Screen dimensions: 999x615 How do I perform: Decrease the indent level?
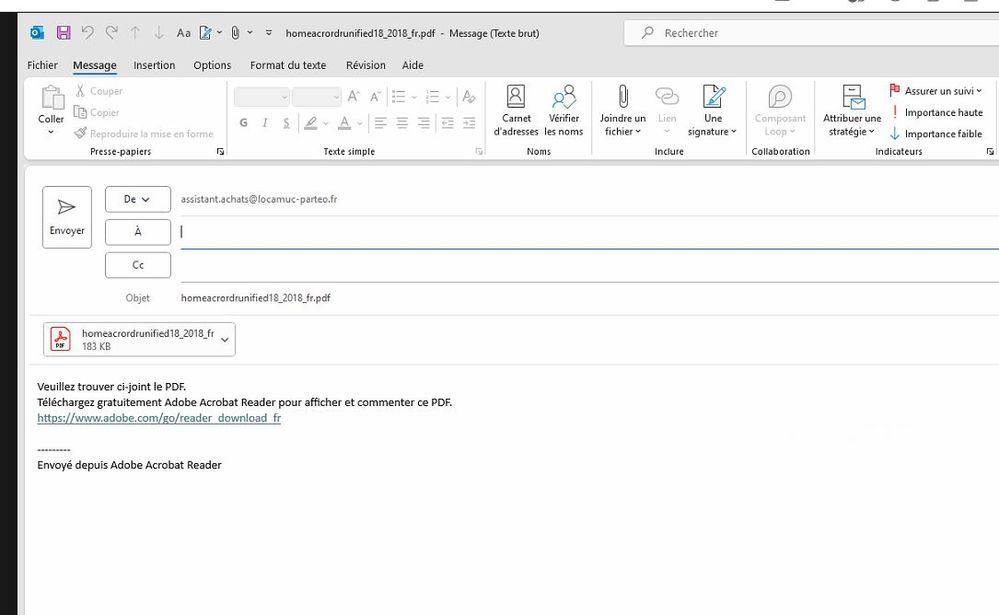pos(447,123)
